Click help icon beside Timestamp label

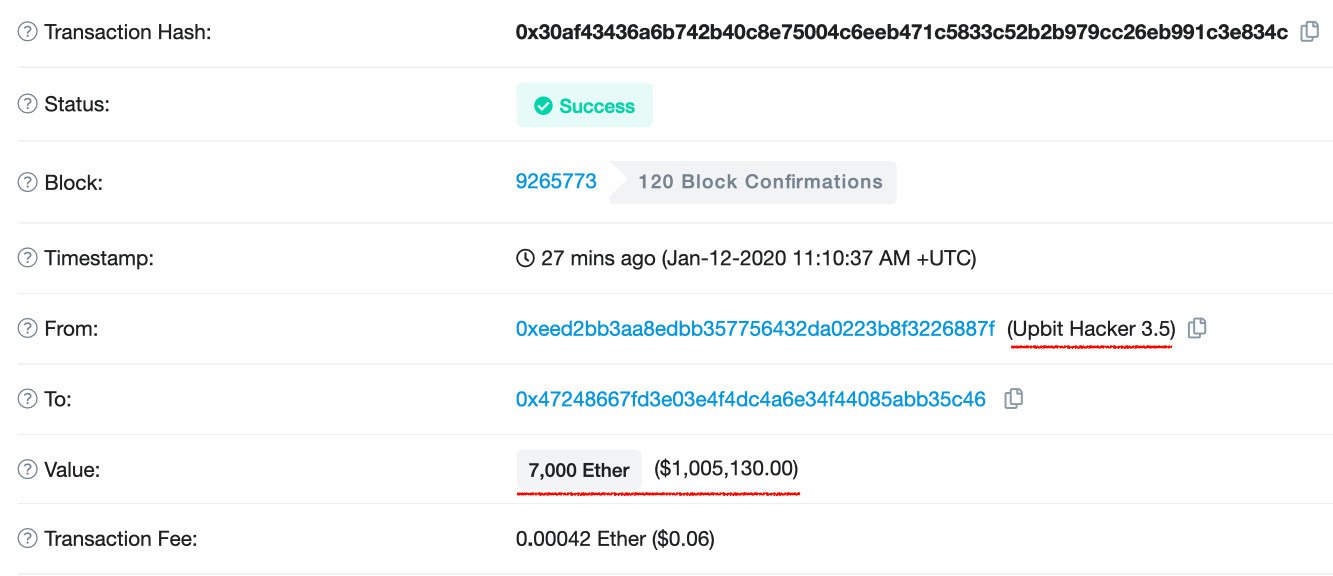[x=27, y=258]
